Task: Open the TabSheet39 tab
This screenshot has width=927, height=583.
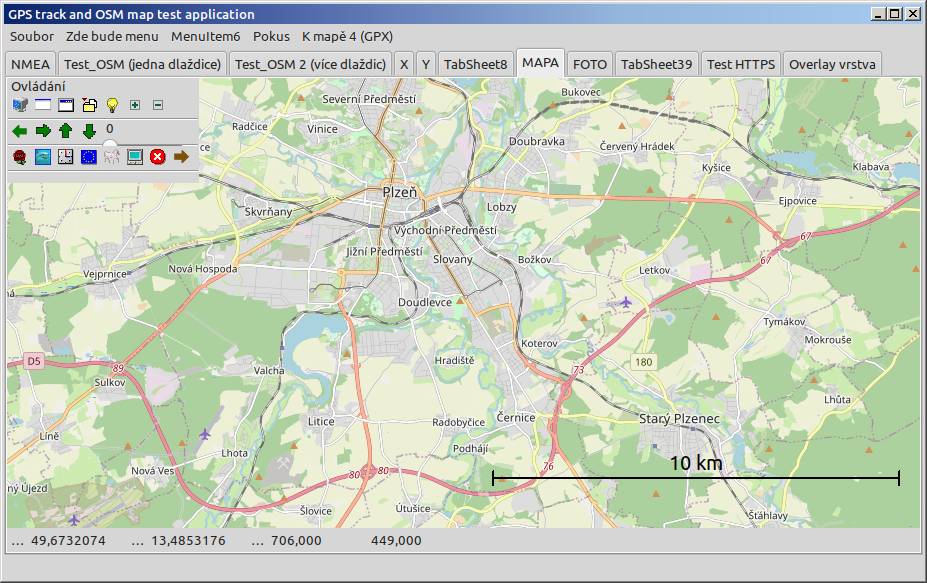Action: click(x=657, y=64)
